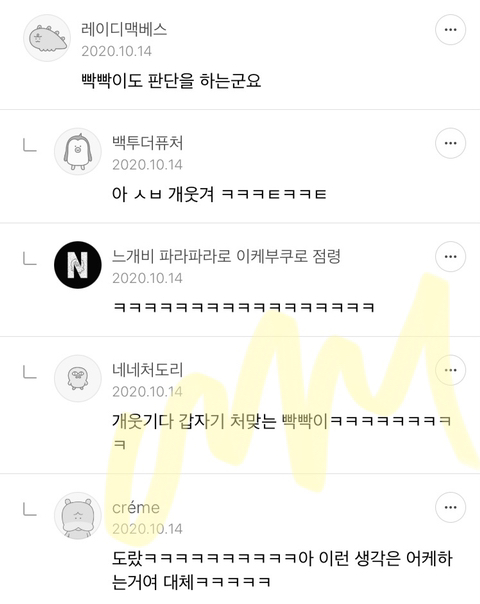
Task: Open more options for 백투더퓨처's reply
Action: [450, 143]
